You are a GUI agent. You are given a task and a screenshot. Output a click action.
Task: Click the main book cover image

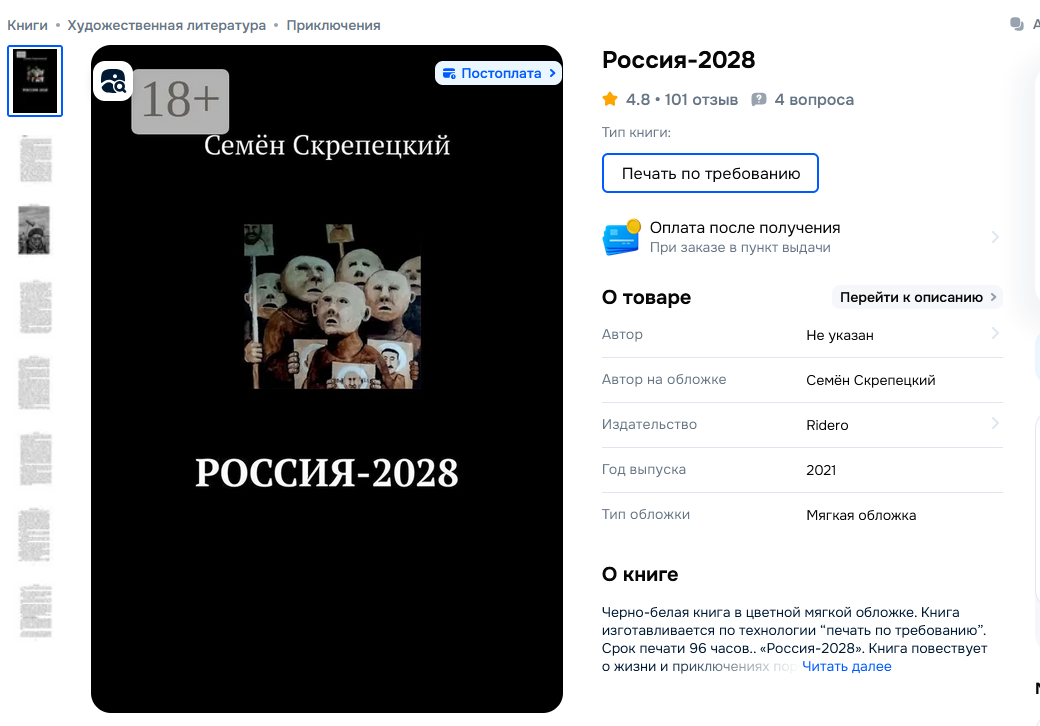coord(327,379)
